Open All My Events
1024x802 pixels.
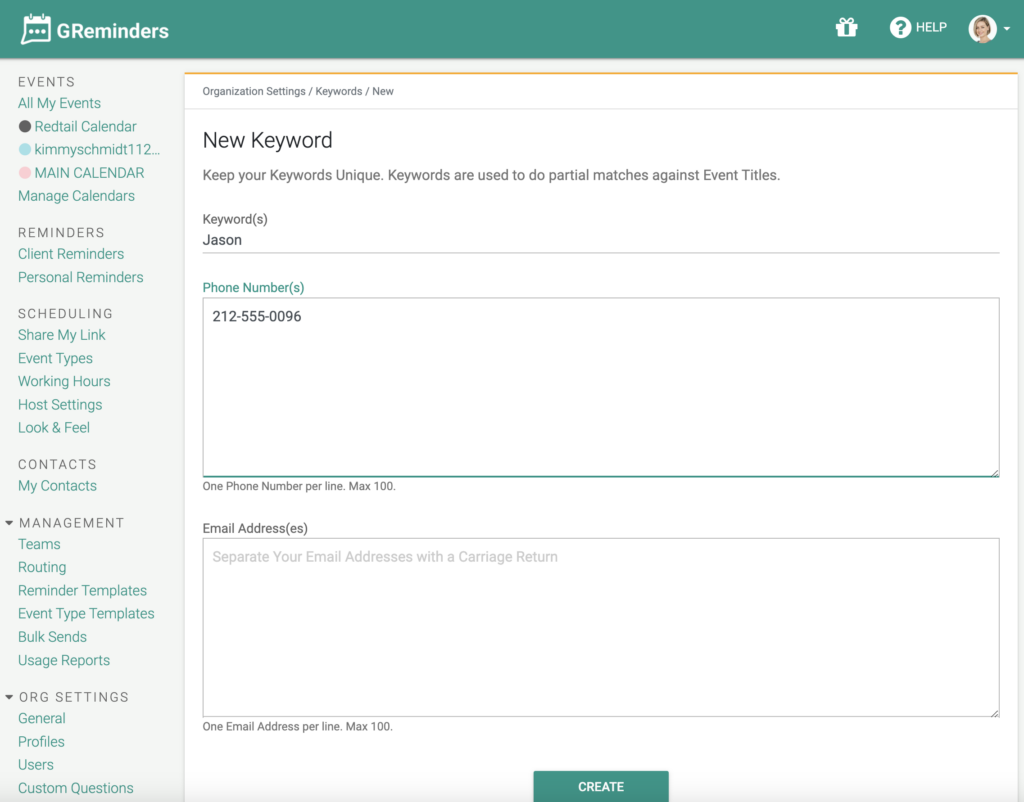[x=59, y=103]
